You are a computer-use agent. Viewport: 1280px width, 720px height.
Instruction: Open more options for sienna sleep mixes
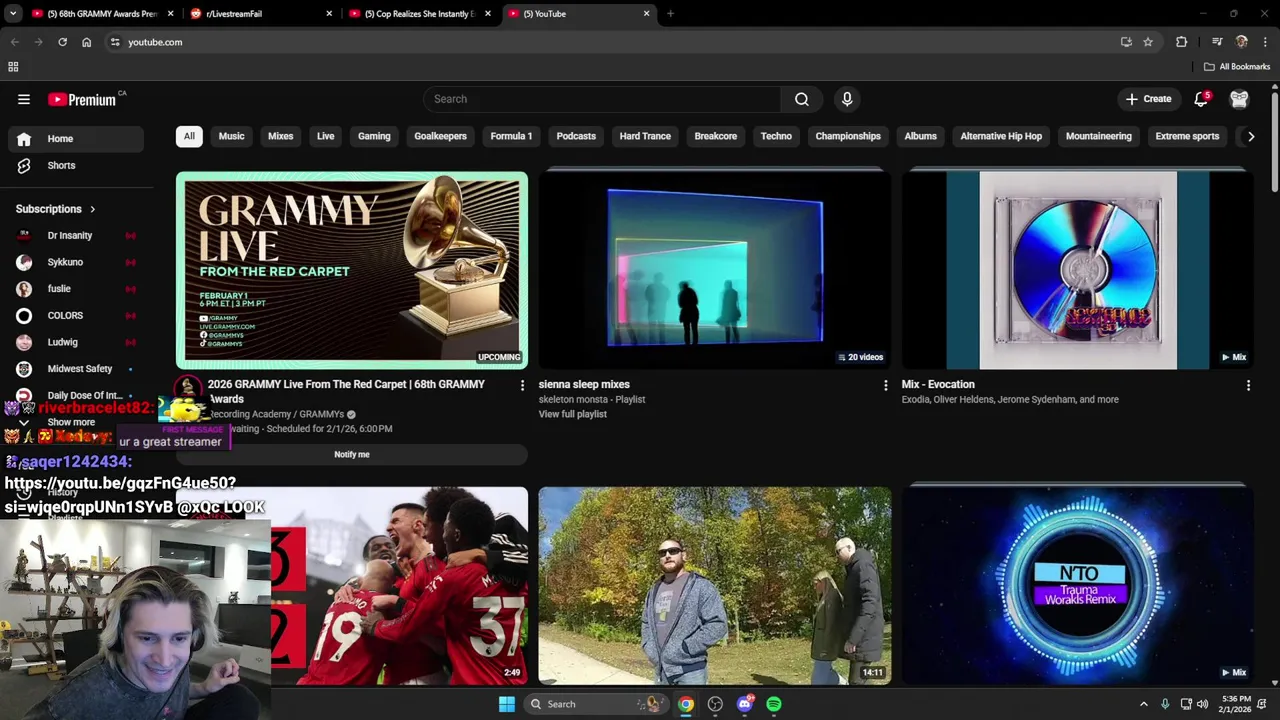point(885,385)
